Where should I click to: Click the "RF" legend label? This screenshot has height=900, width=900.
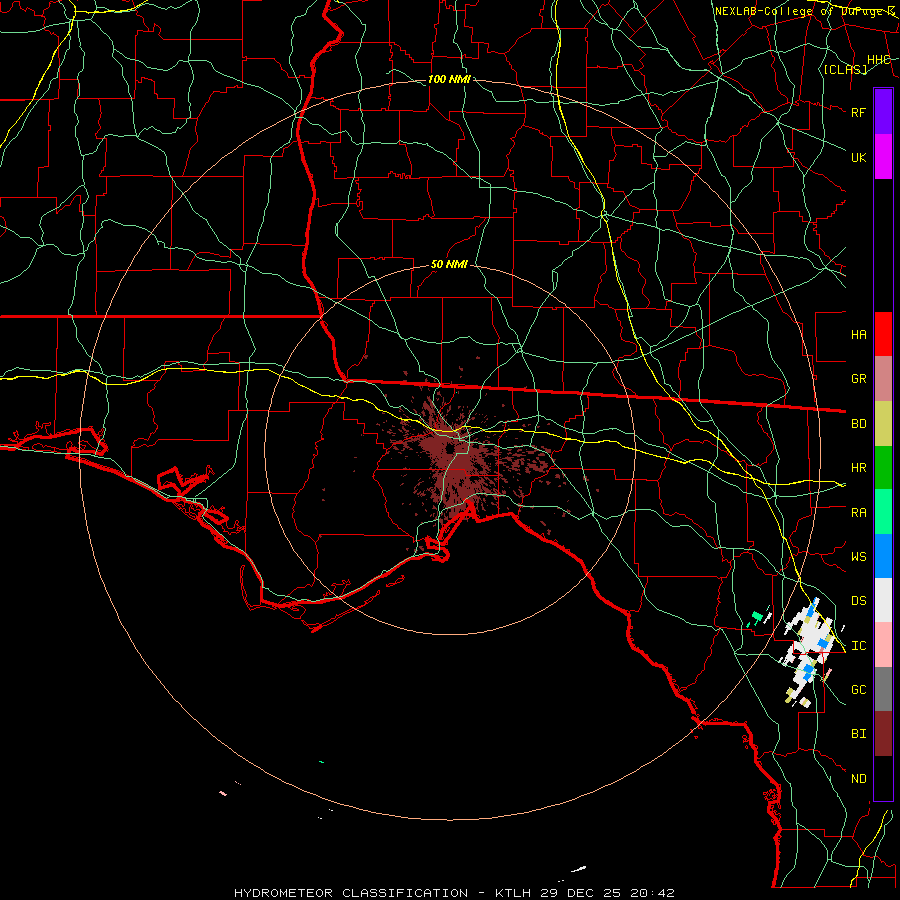[x=858, y=112]
